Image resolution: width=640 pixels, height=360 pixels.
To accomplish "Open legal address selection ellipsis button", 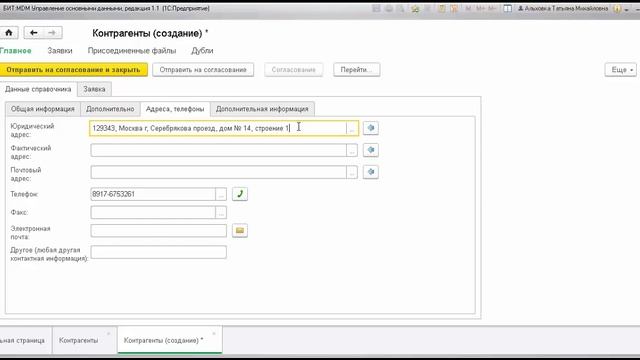I will [351, 128].
